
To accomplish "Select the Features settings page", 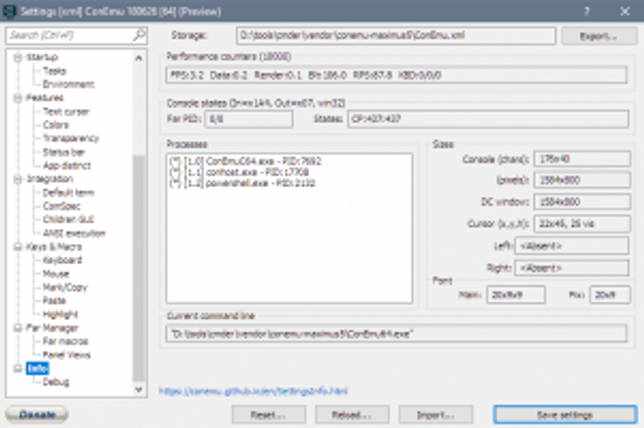I will point(44,98).
